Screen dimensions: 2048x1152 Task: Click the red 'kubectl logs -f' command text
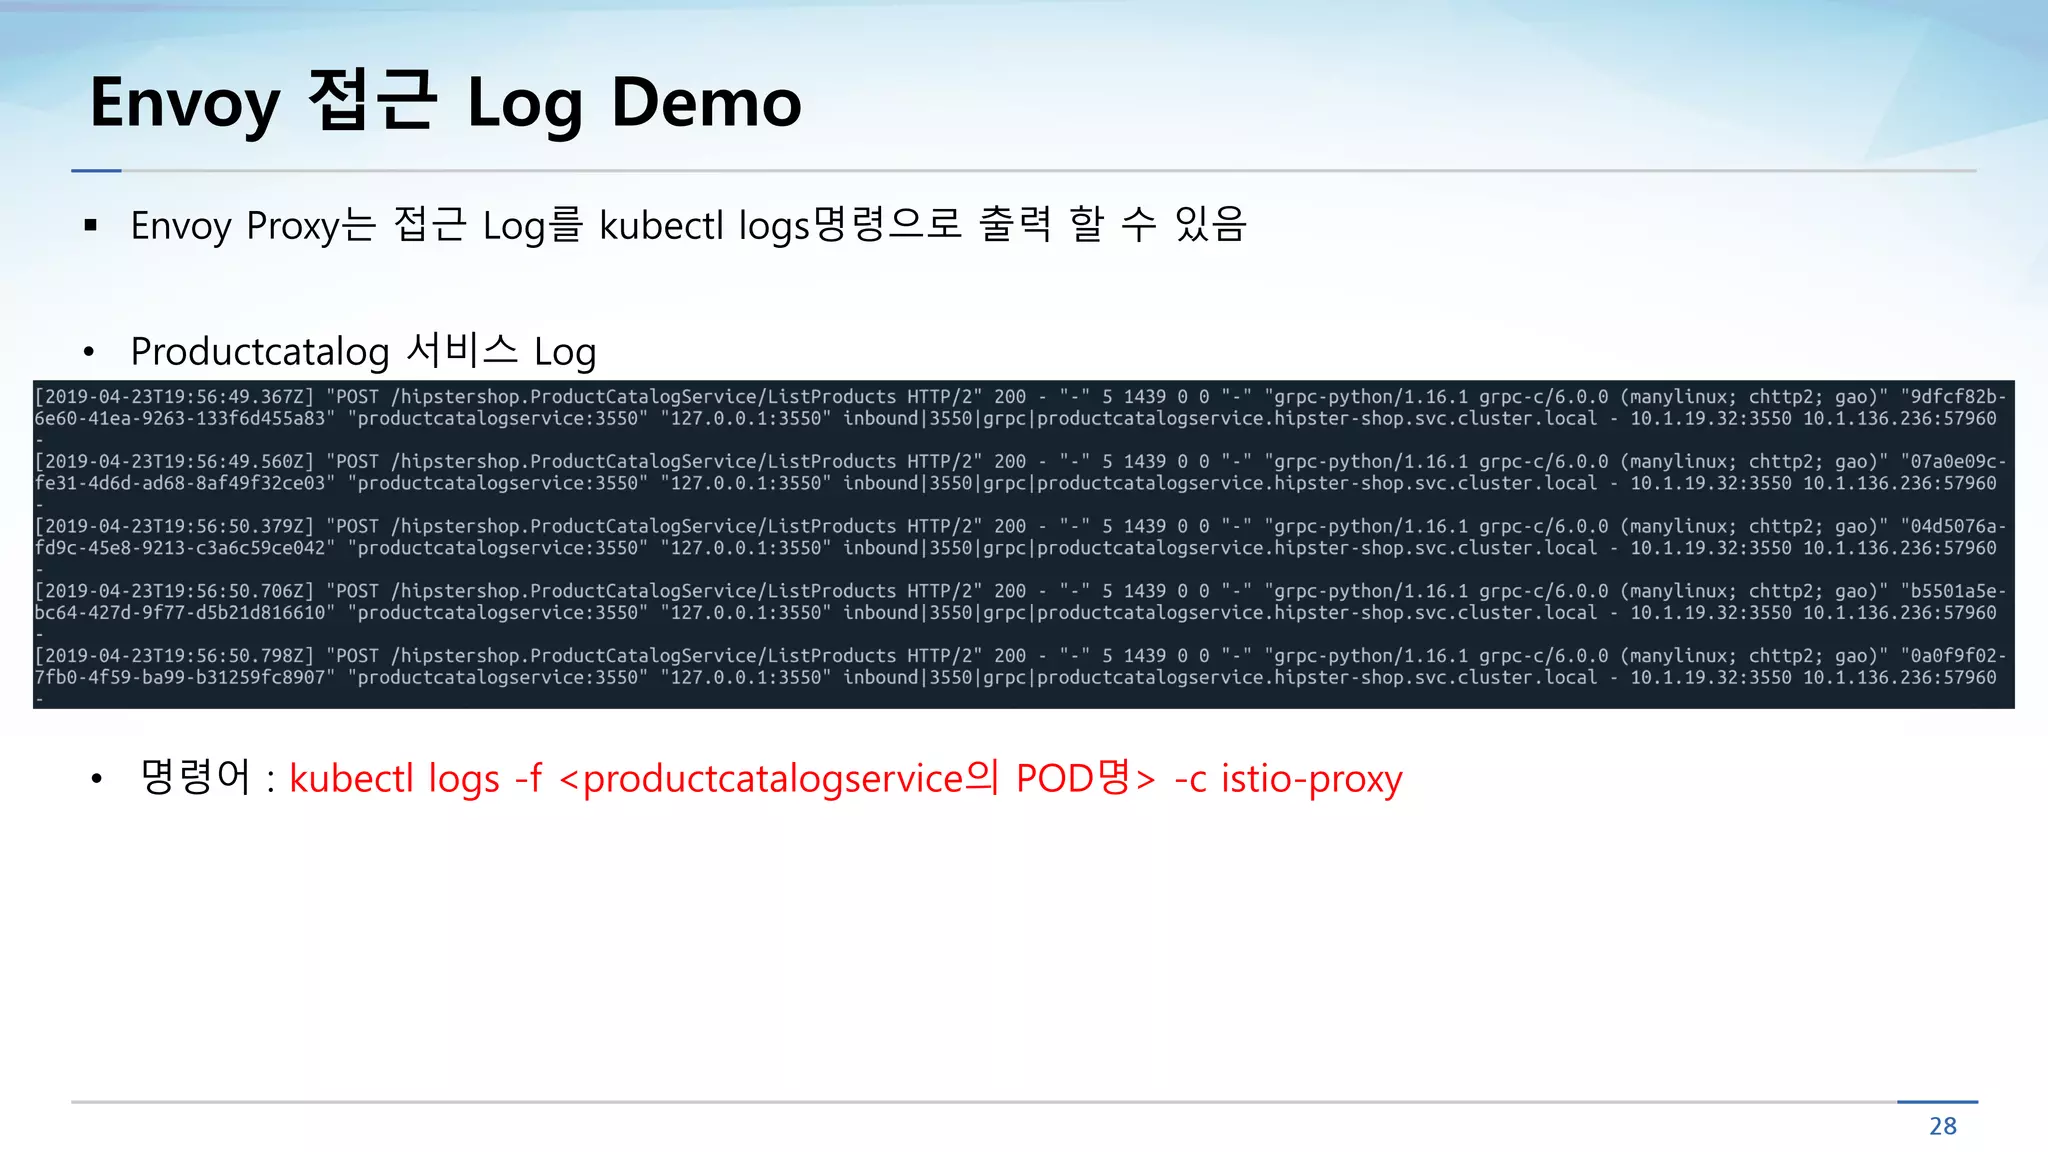[416, 778]
